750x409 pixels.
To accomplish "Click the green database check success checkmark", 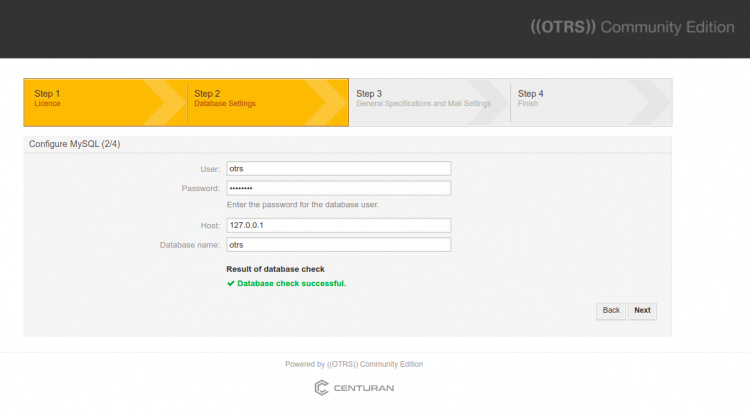I will tap(231, 283).
